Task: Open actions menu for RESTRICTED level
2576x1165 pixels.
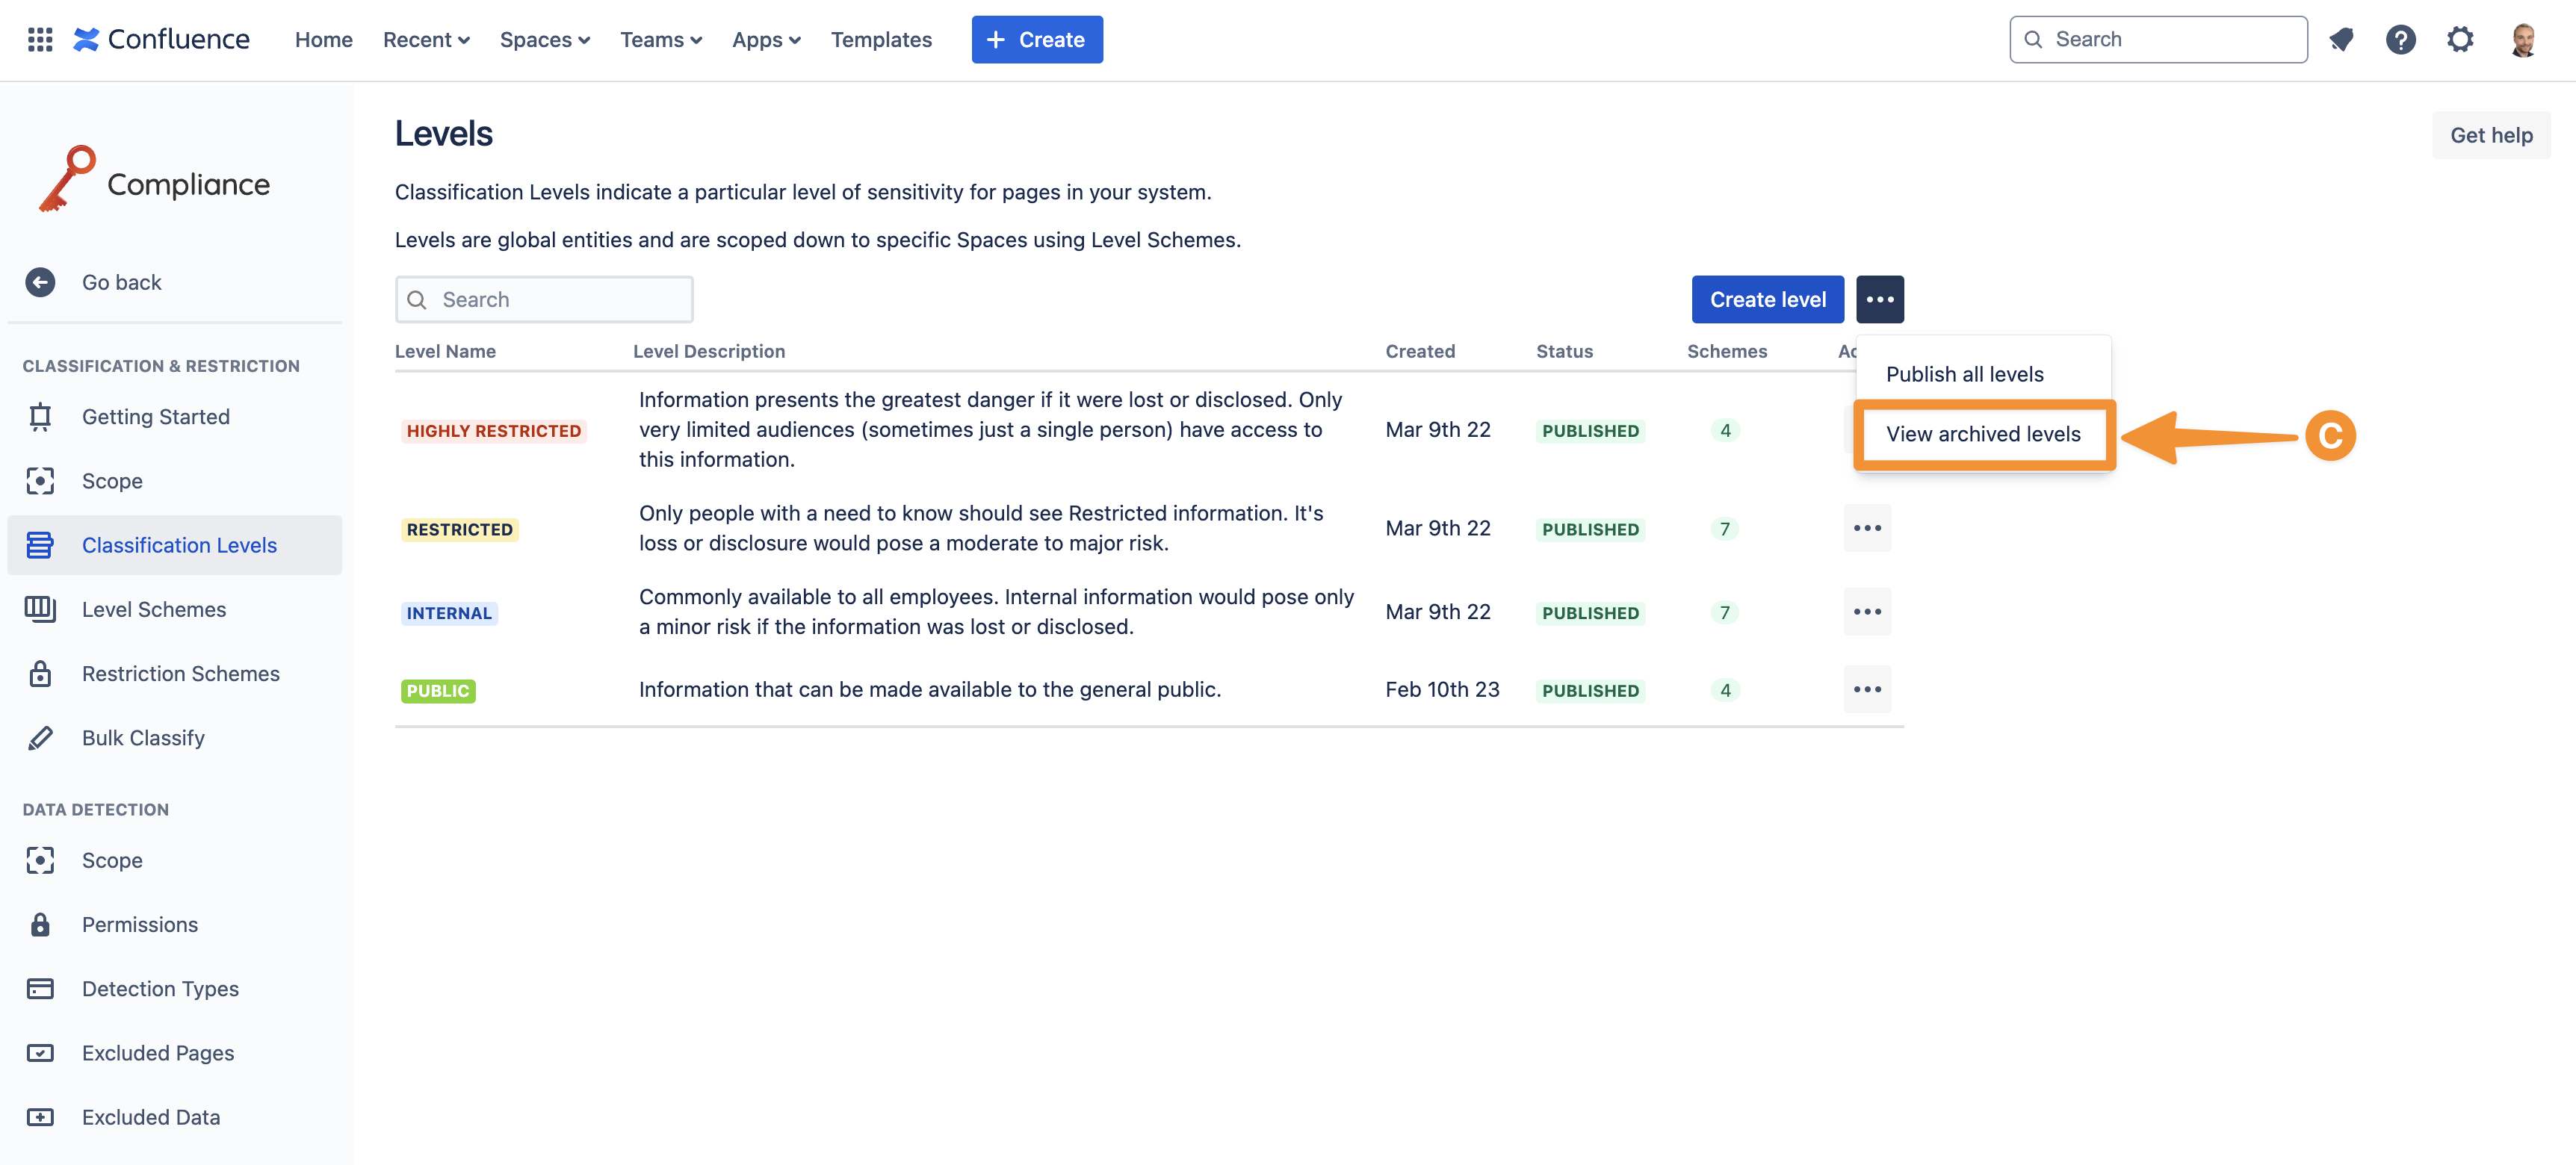Action: (1867, 528)
